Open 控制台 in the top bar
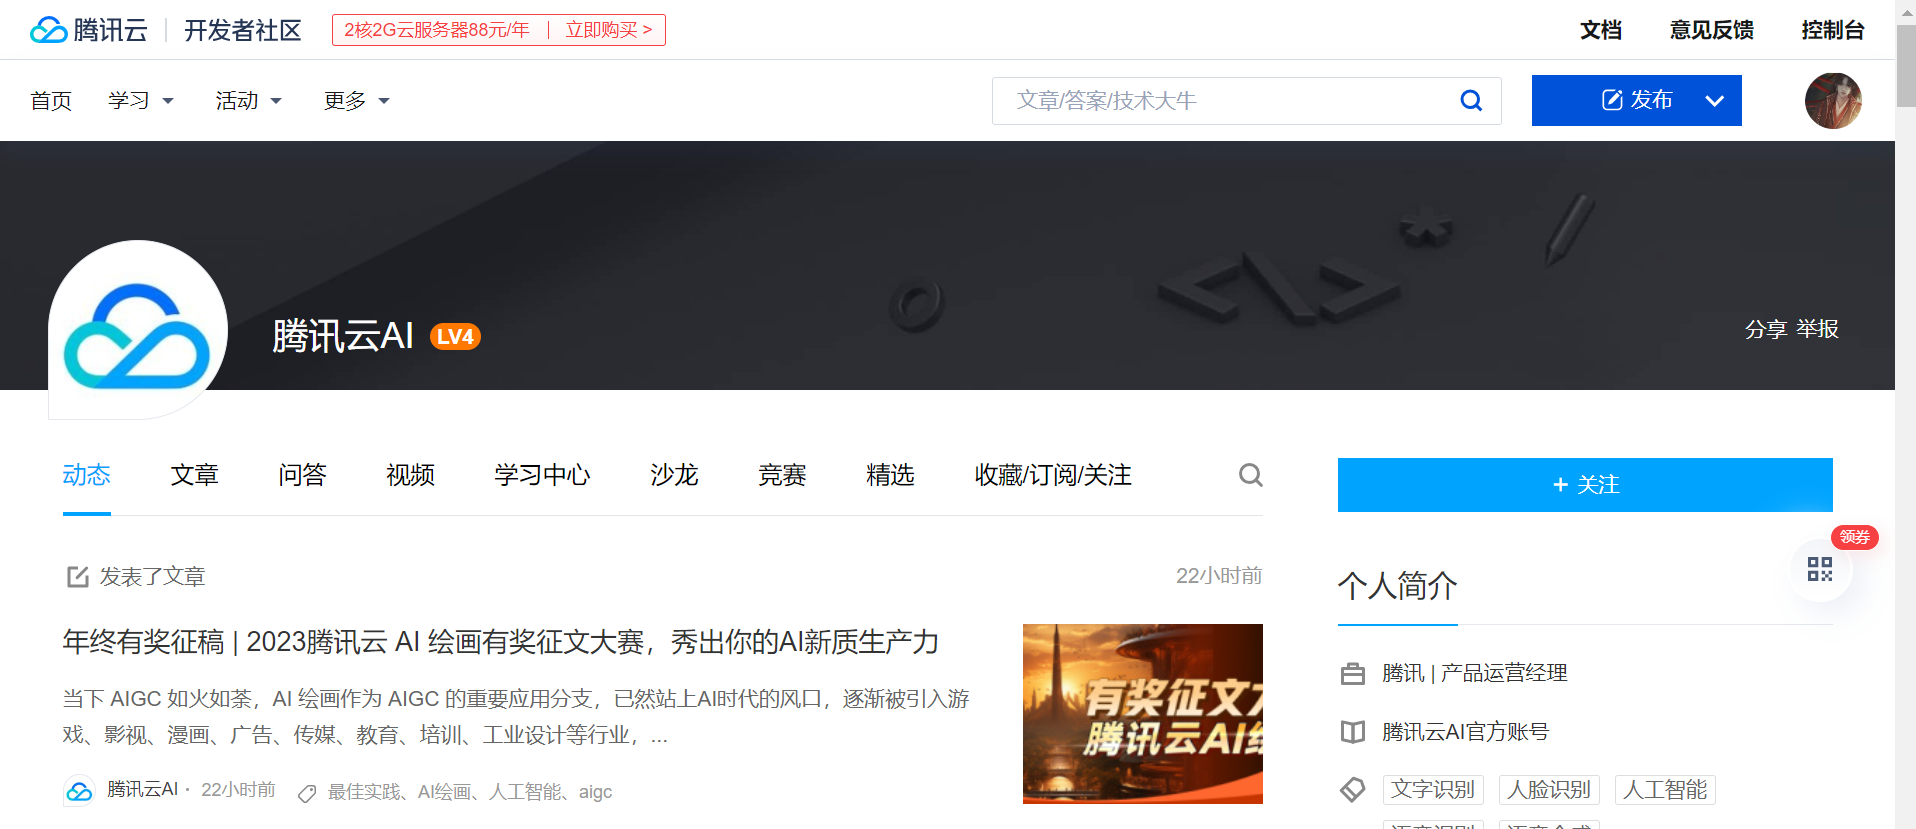 tap(1833, 30)
